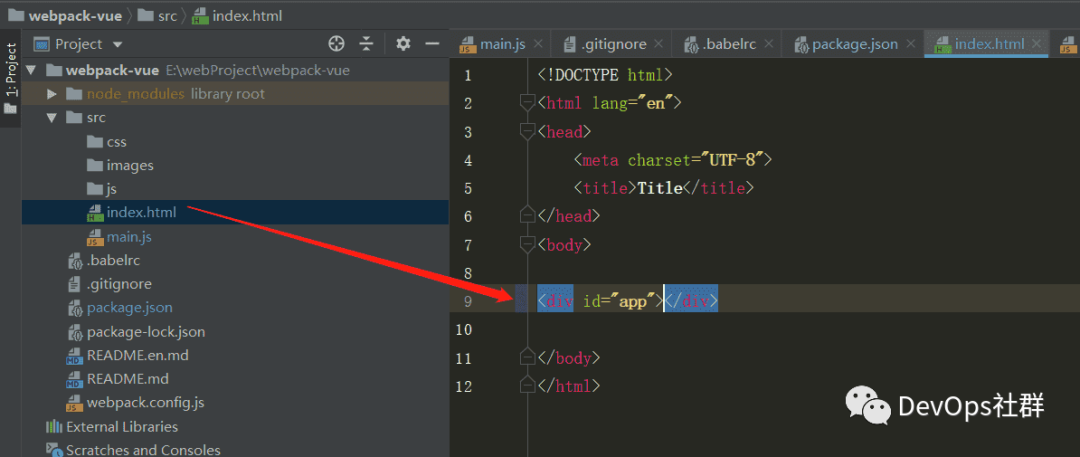Click the collapse all icon in Project panel

[366, 44]
